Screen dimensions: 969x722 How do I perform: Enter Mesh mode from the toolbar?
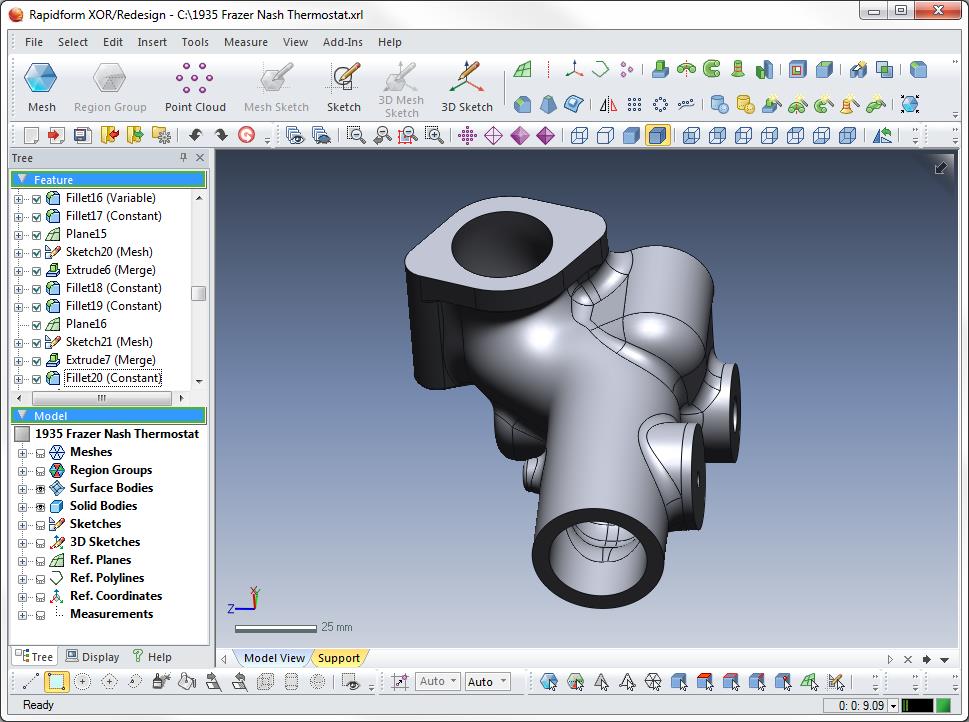41,87
